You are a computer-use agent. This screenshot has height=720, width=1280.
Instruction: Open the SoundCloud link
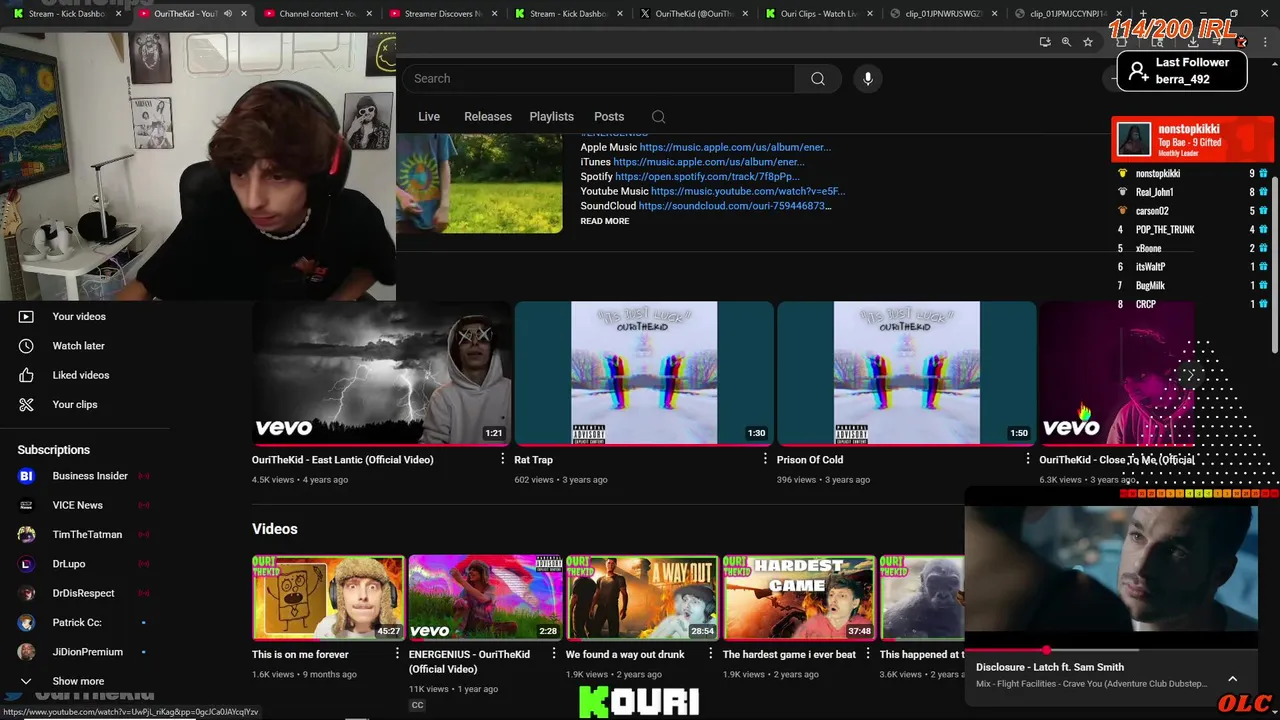click(735, 206)
